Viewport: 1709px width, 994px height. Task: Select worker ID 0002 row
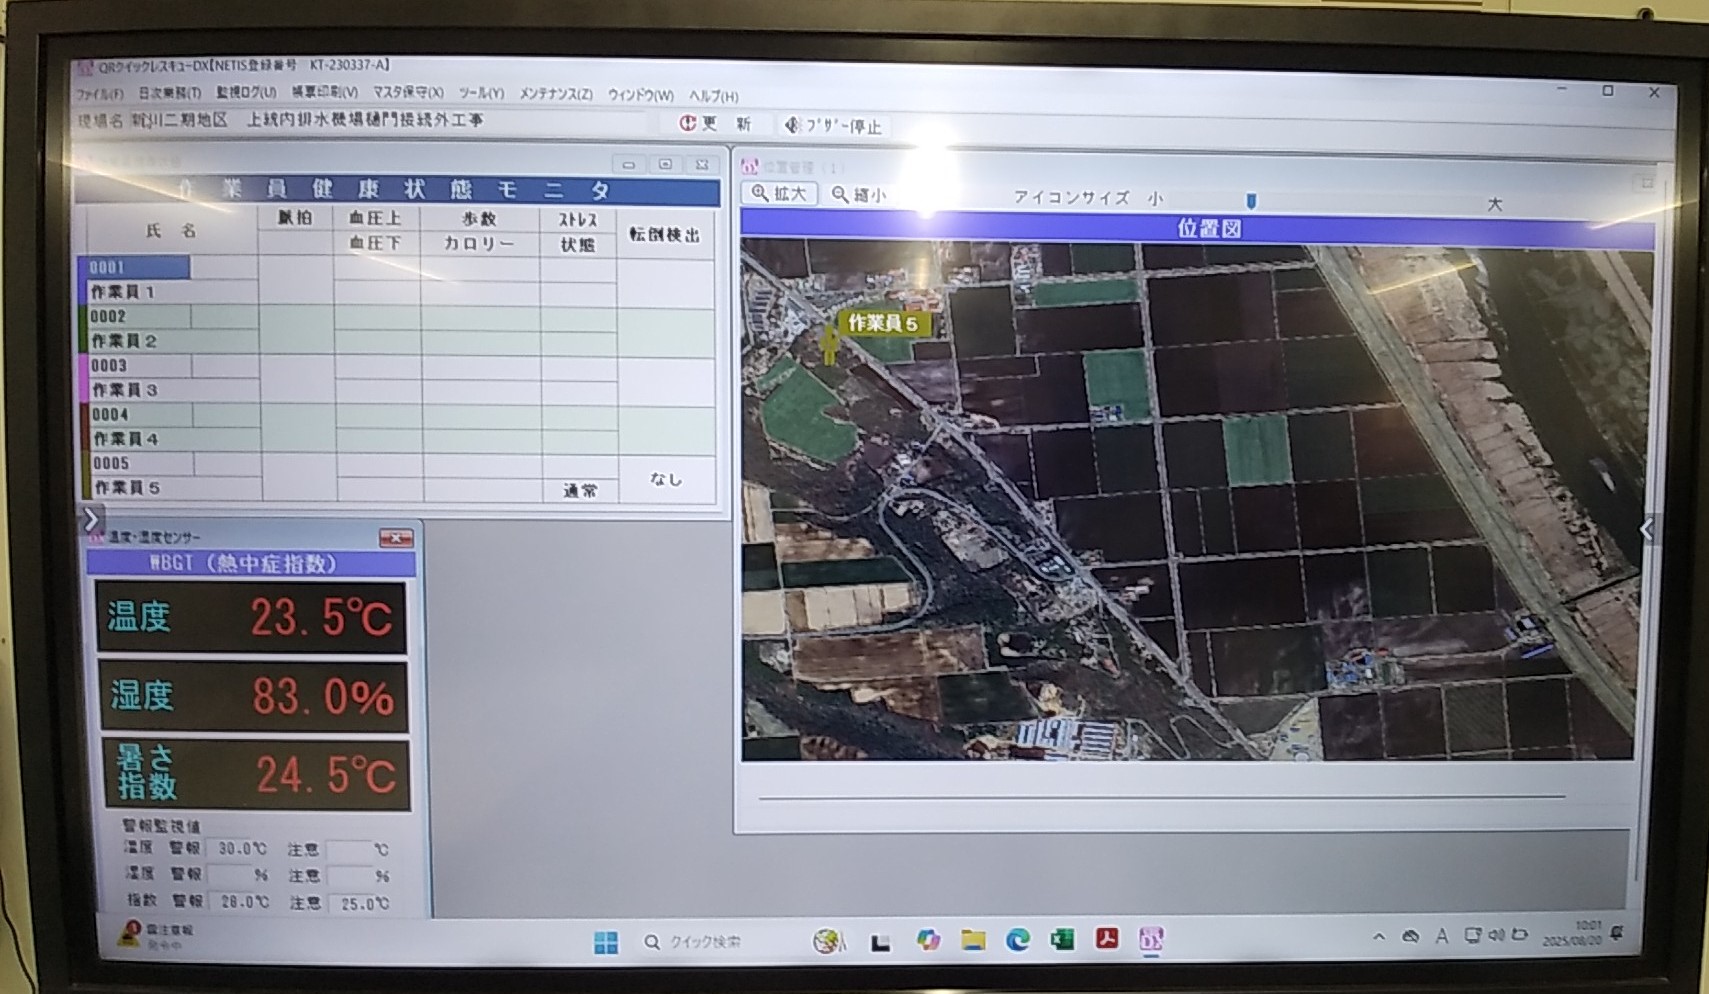[135, 316]
